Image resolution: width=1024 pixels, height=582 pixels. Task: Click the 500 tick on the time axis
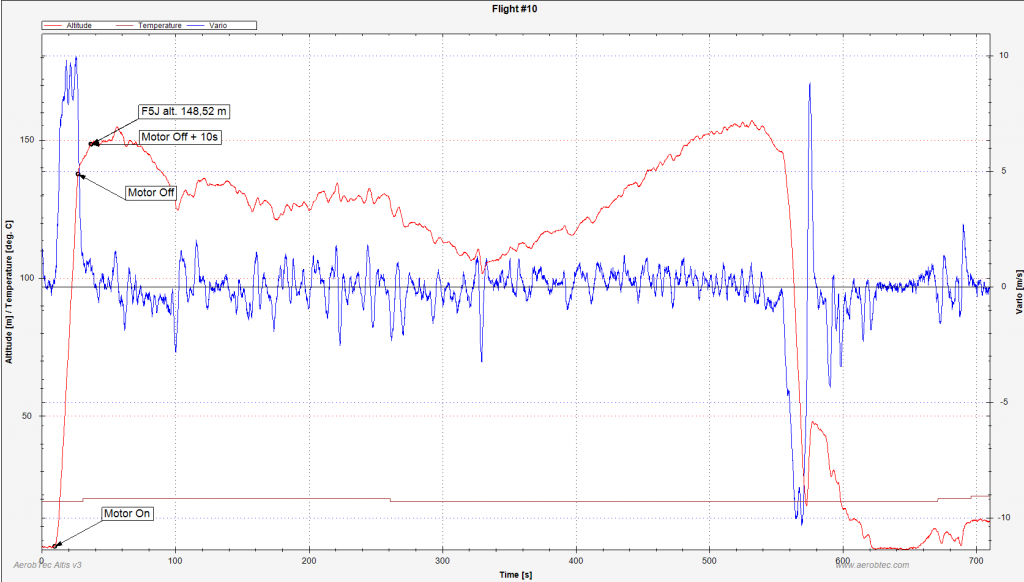coord(709,559)
